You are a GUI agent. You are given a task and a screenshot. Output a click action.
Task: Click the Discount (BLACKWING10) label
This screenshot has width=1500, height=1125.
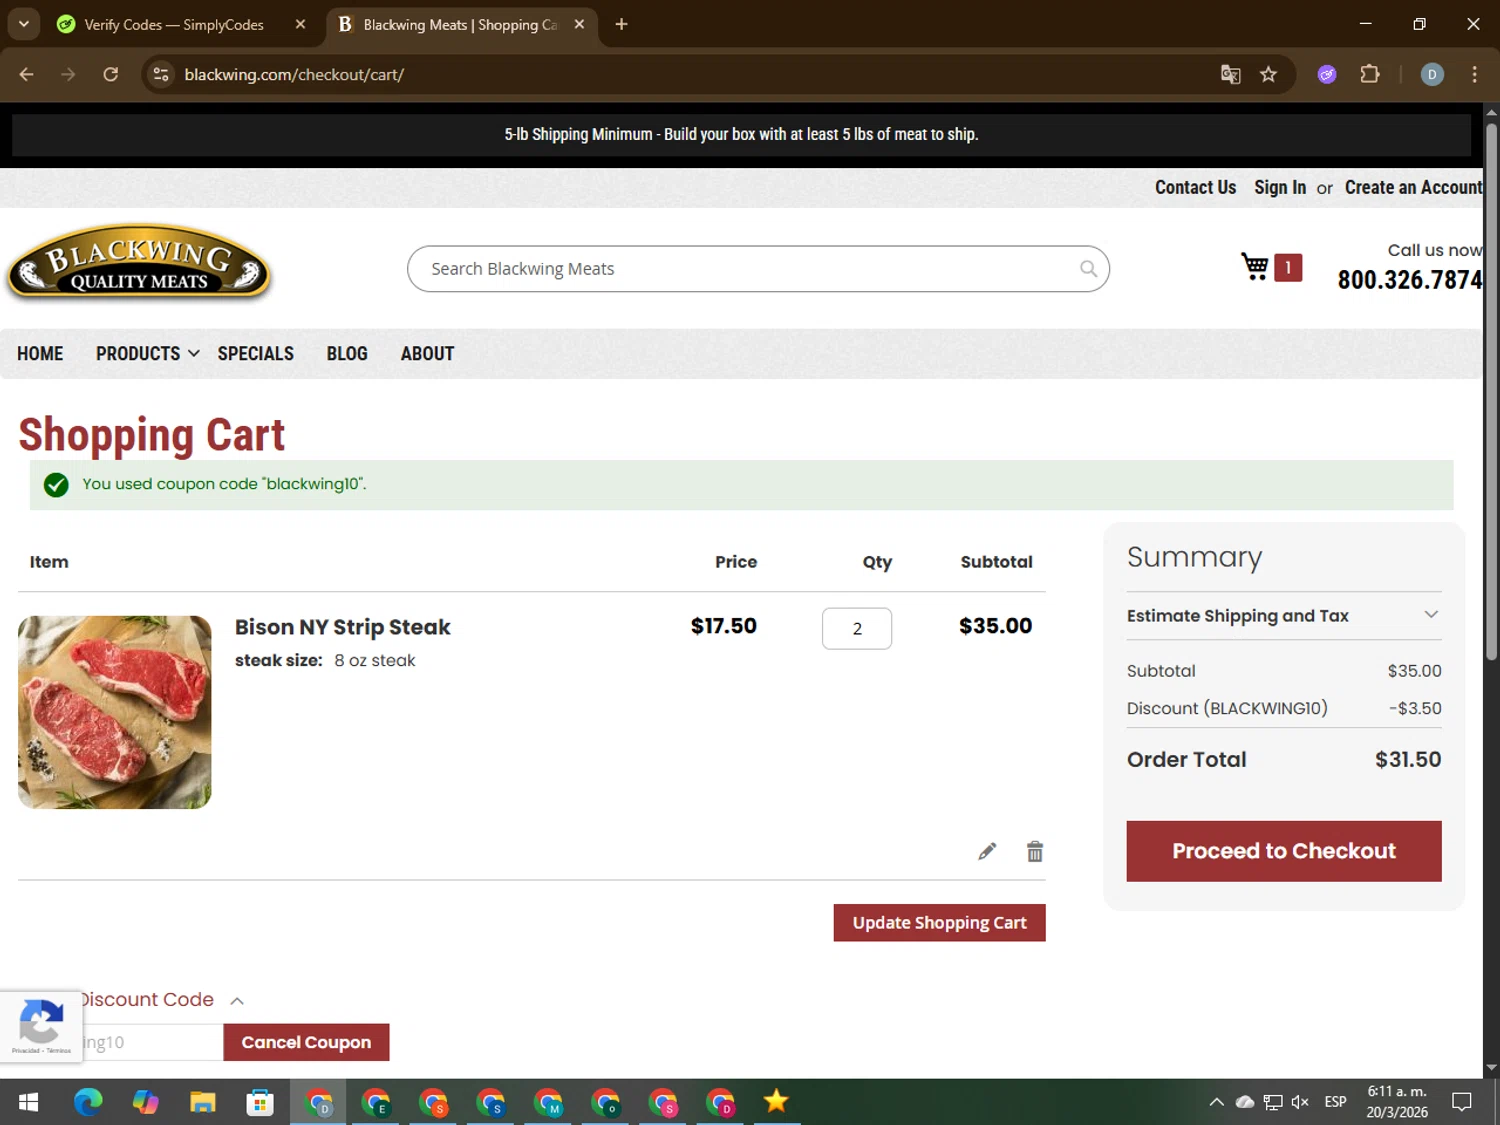[x=1227, y=708]
